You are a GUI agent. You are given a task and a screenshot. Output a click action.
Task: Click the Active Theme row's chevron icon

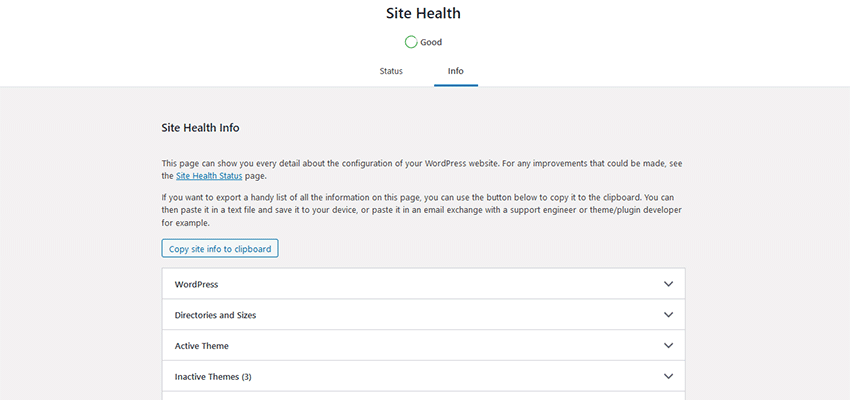tap(668, 346)
